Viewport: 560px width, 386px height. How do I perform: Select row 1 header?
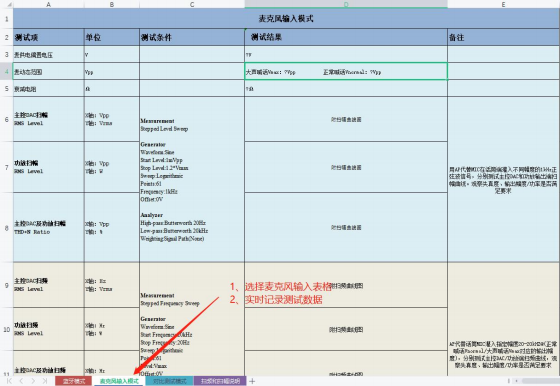click(x=6, y=19)
